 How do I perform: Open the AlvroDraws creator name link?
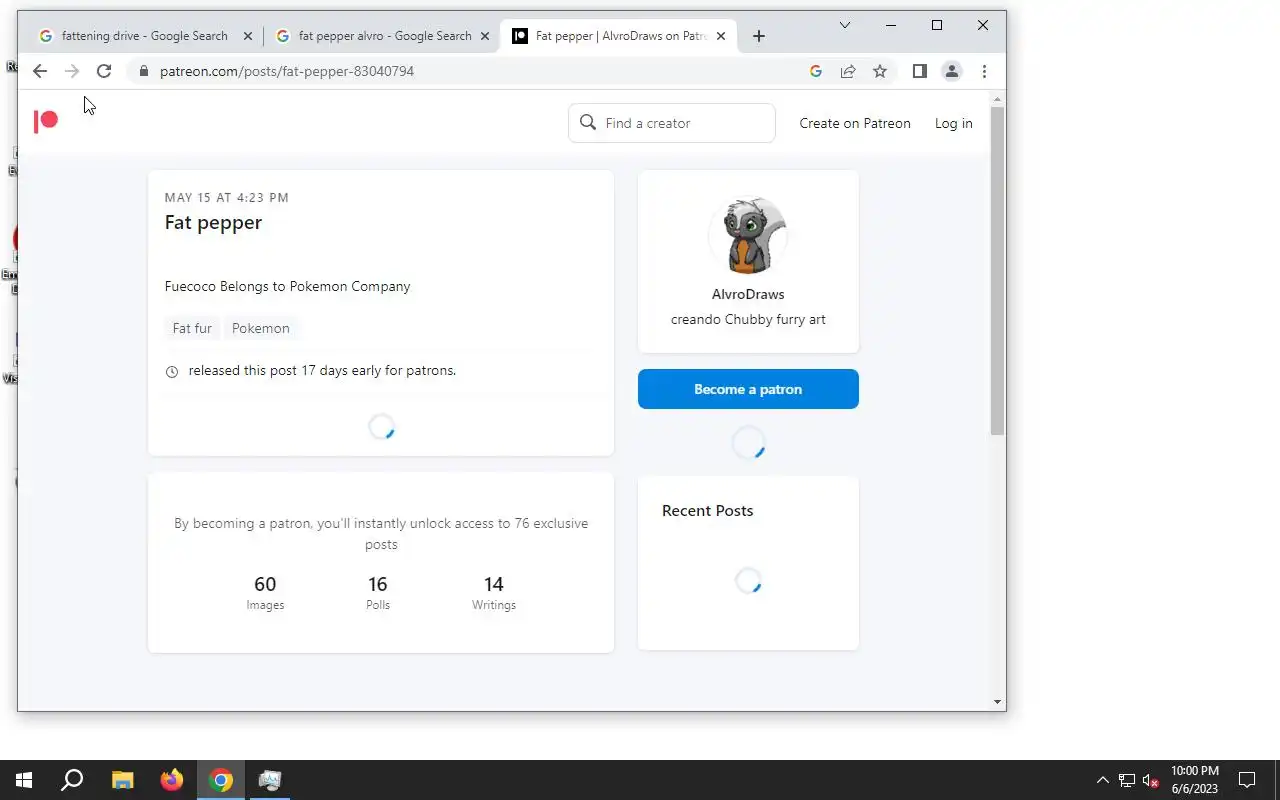[748, 294]
